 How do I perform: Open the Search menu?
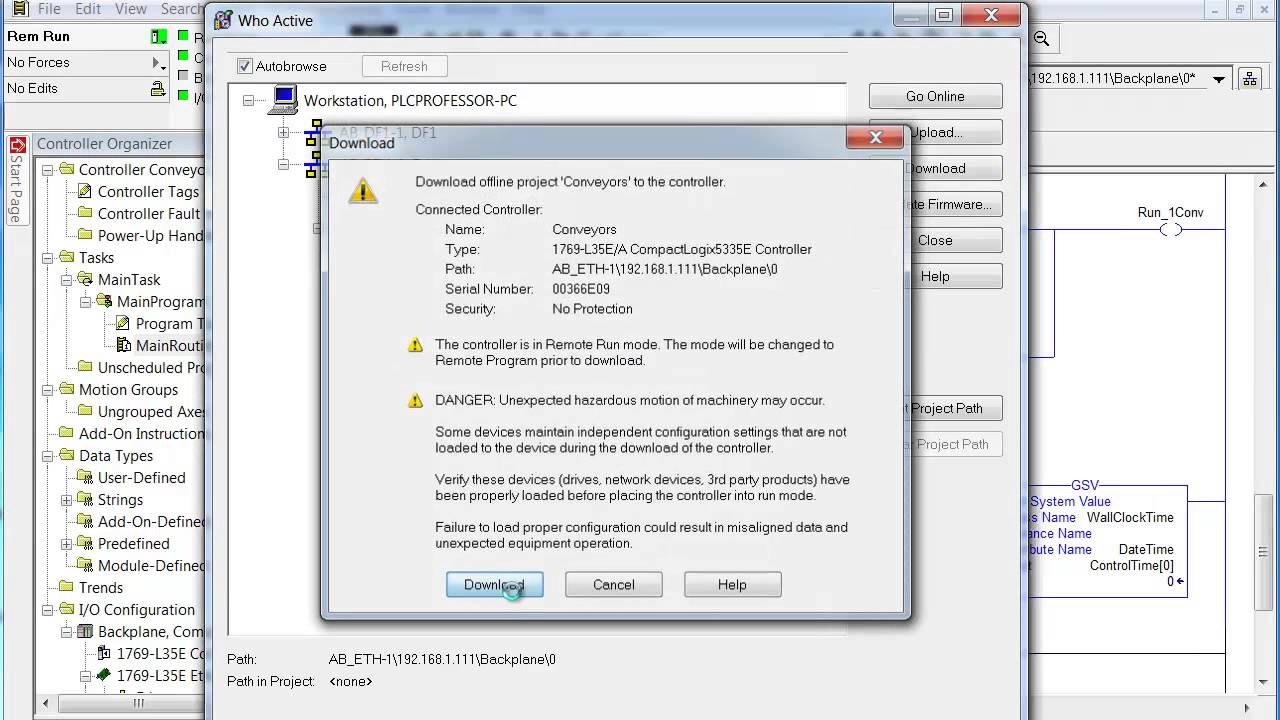click(x=181, y=9)
